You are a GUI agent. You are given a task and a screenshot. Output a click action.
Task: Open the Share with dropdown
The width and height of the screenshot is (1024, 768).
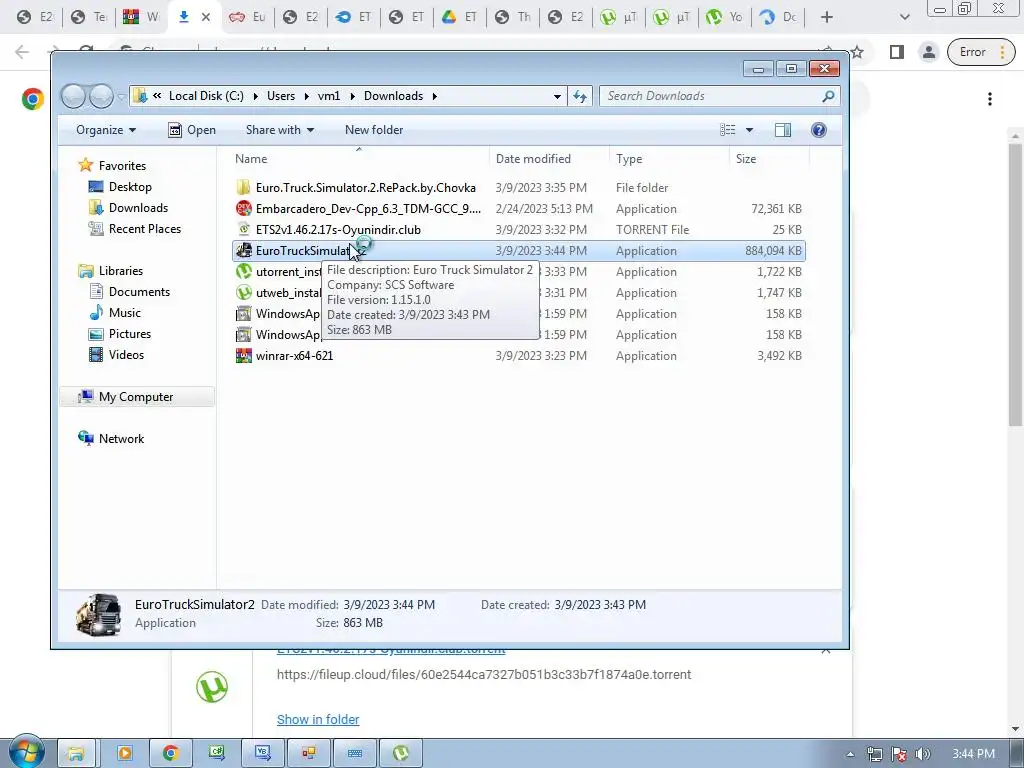point(280,130)
